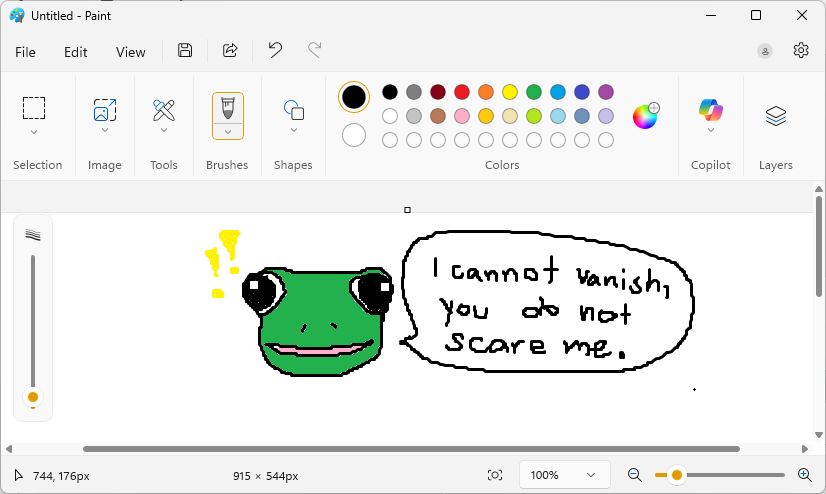Viewport: 826px width, 494px height.
Task: Expand the Copilot chevron
Action: pos(711,130)
